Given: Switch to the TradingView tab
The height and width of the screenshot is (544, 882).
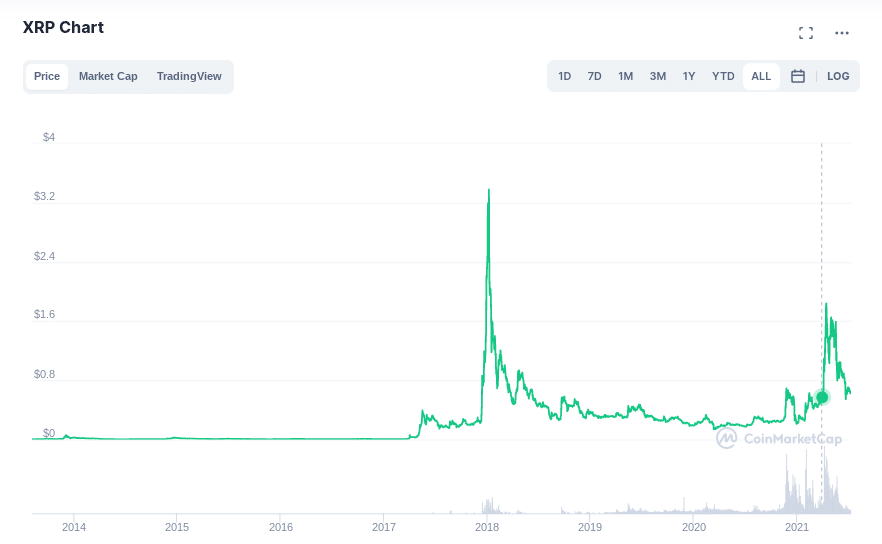Looking at the screenshot, I should tap(189, 76).
